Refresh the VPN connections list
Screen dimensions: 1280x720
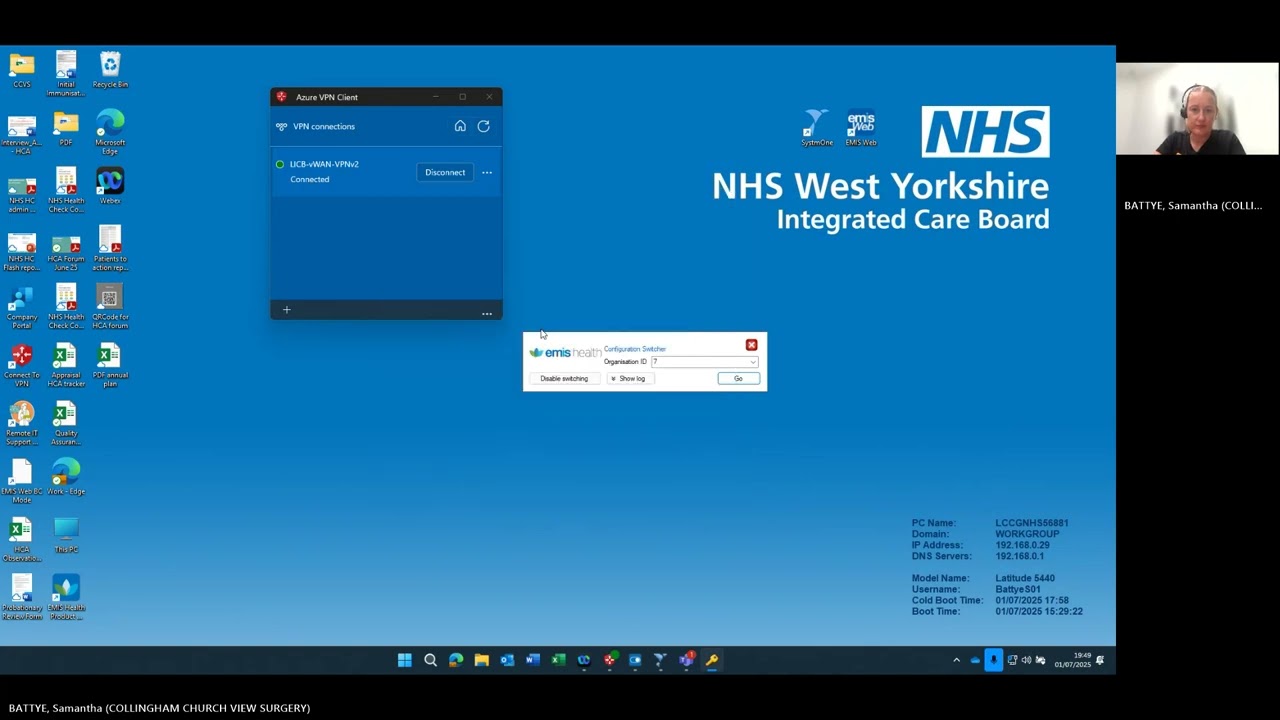point(483,126)
